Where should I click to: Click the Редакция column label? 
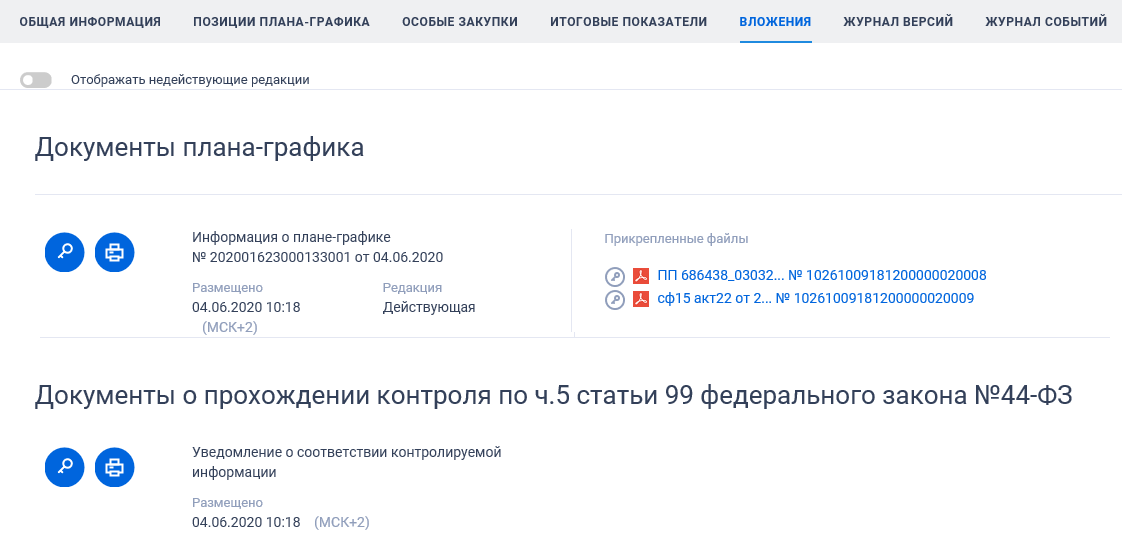click(x=412, y=288)
